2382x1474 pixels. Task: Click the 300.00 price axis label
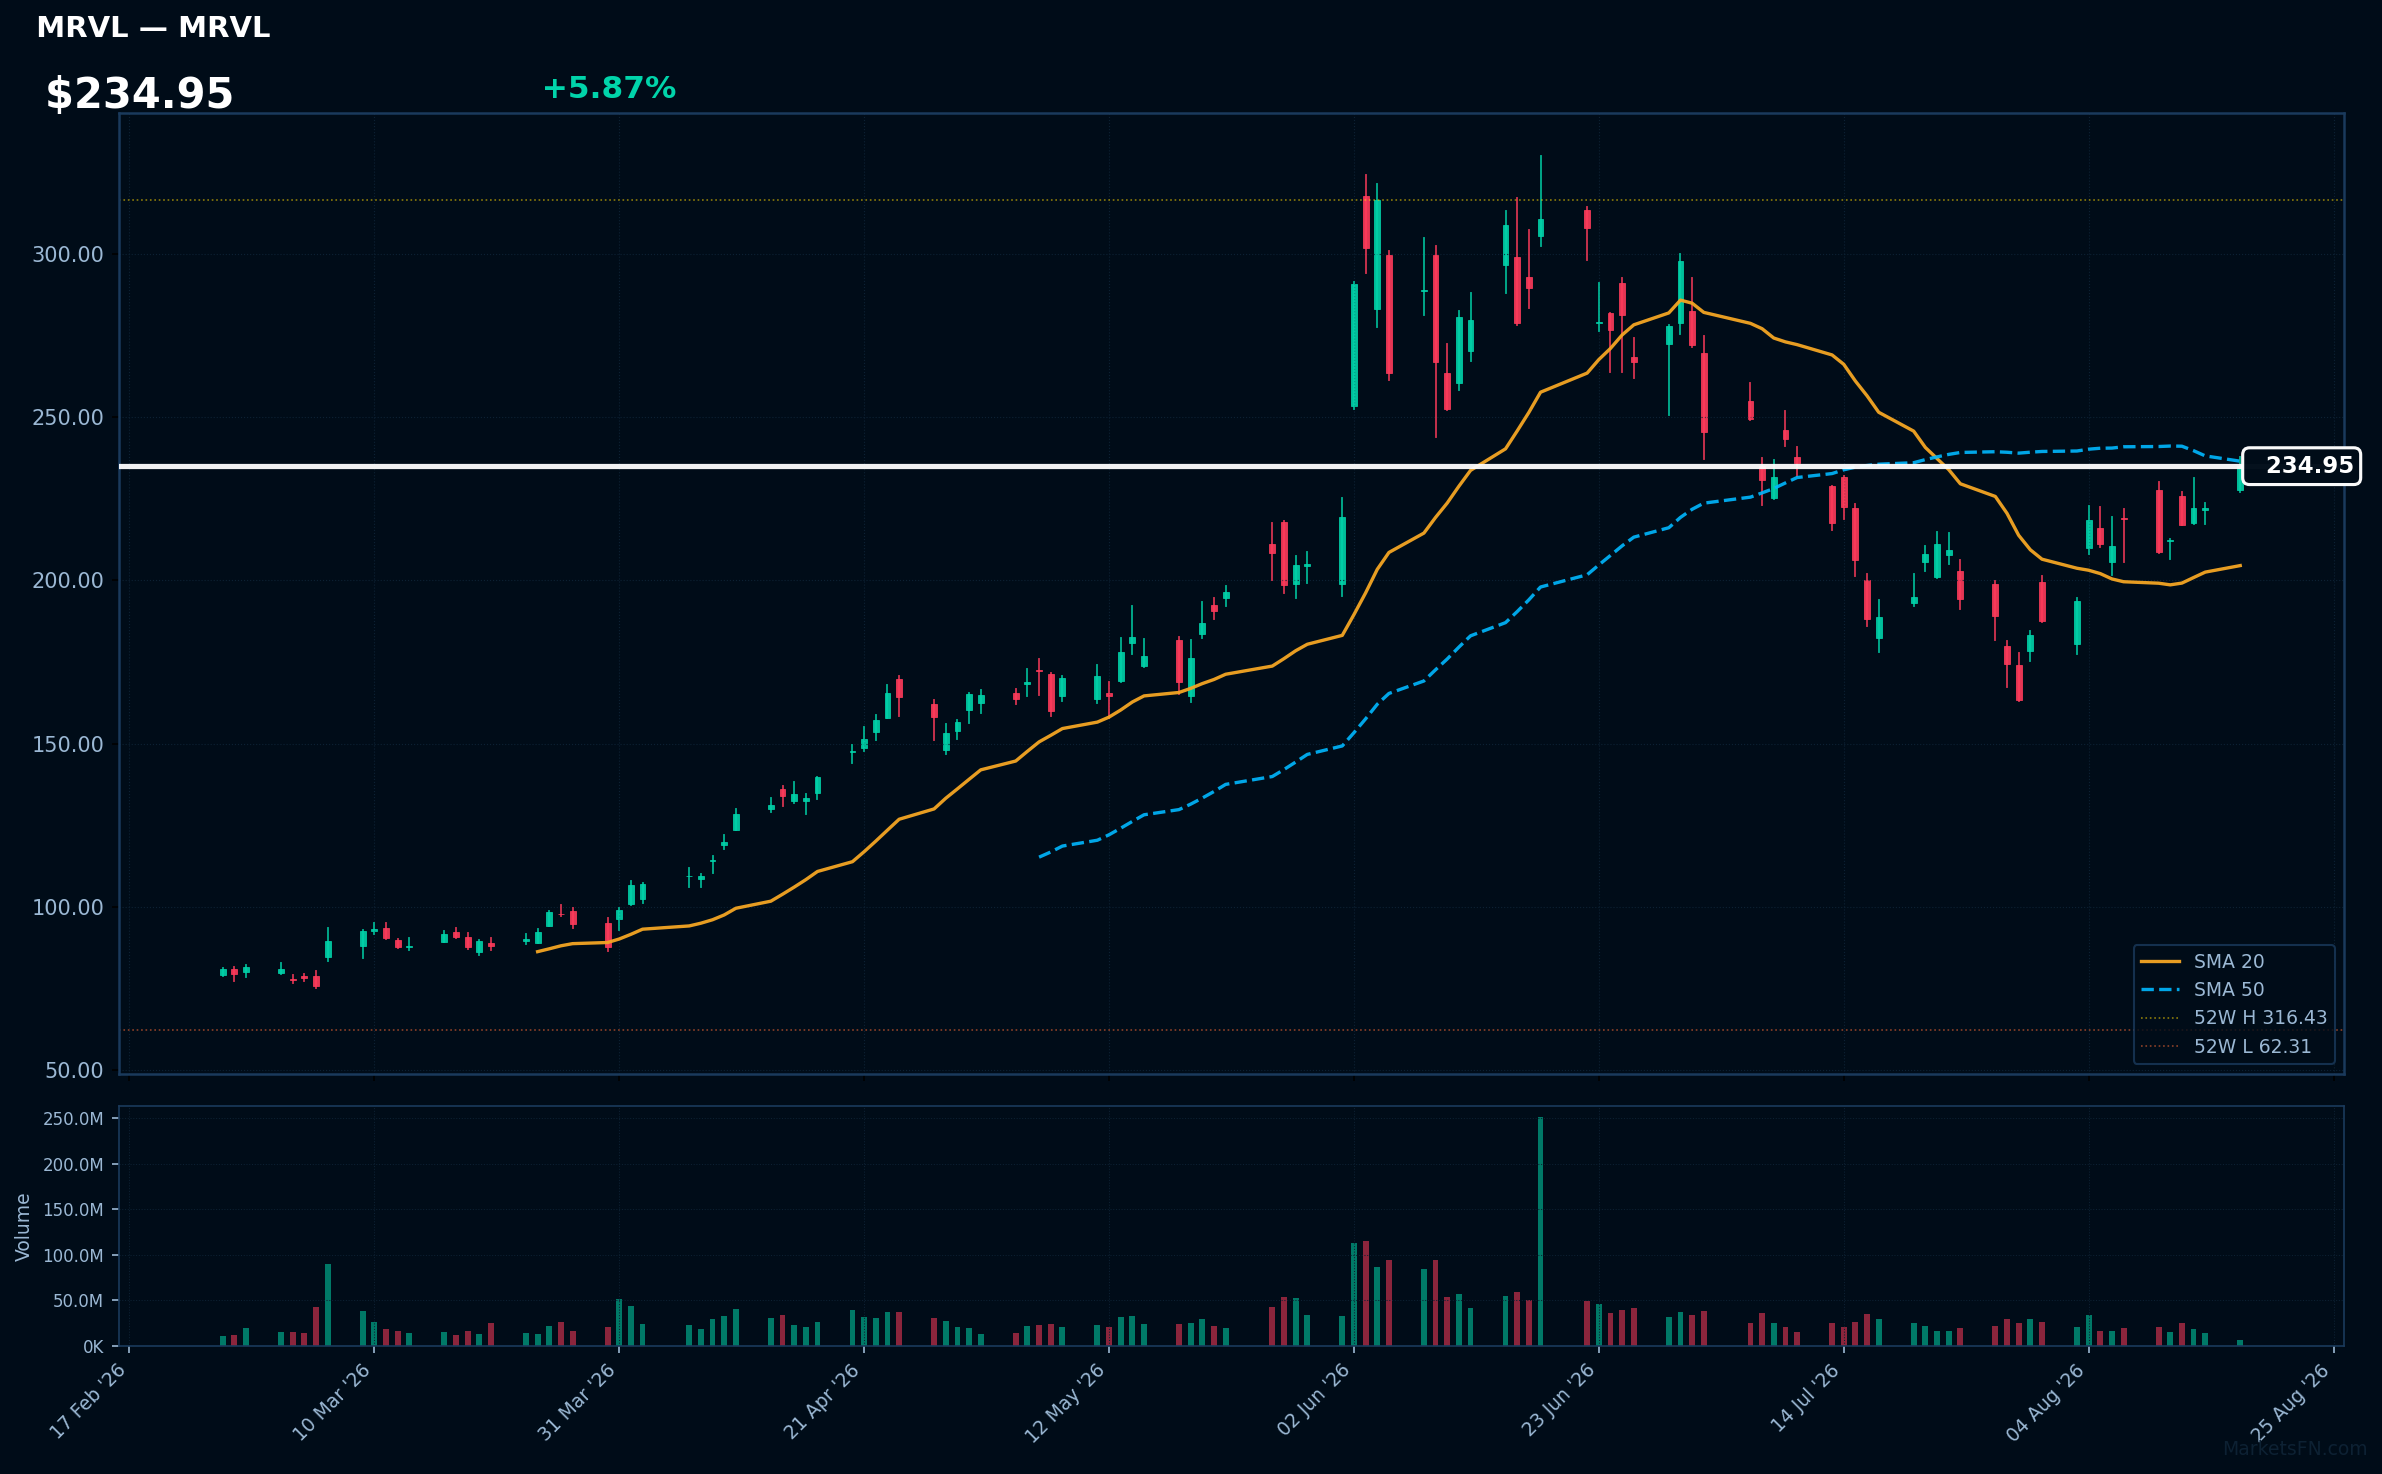coord(68,255)
